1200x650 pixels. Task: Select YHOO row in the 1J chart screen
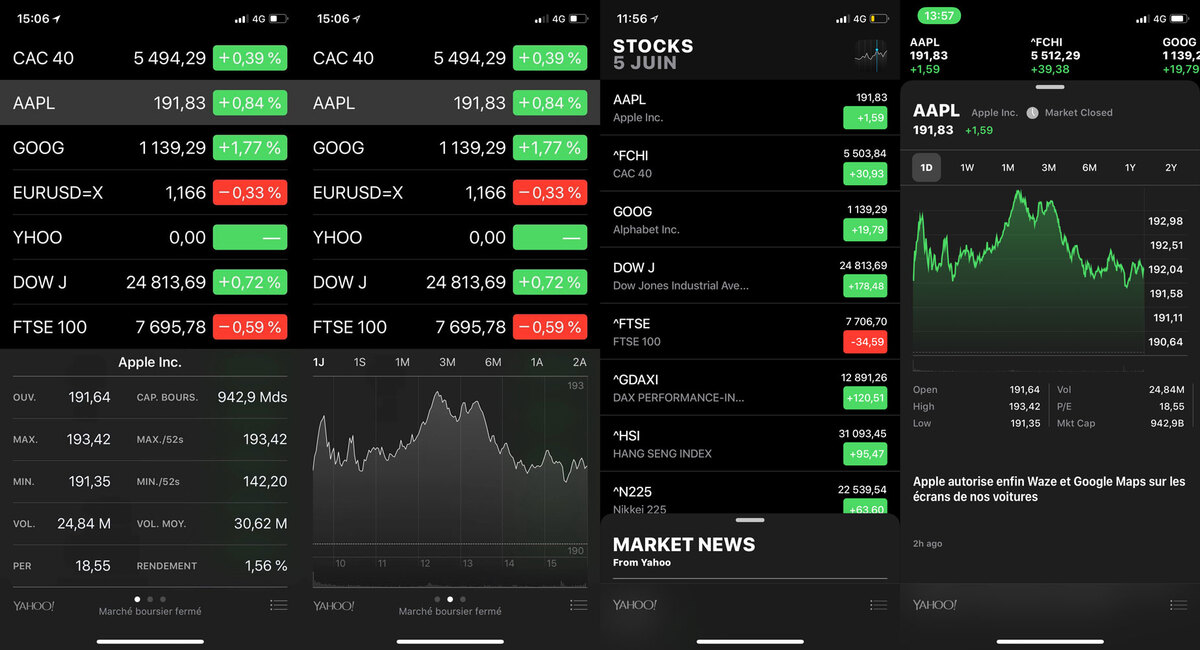[x=450, y=237]
